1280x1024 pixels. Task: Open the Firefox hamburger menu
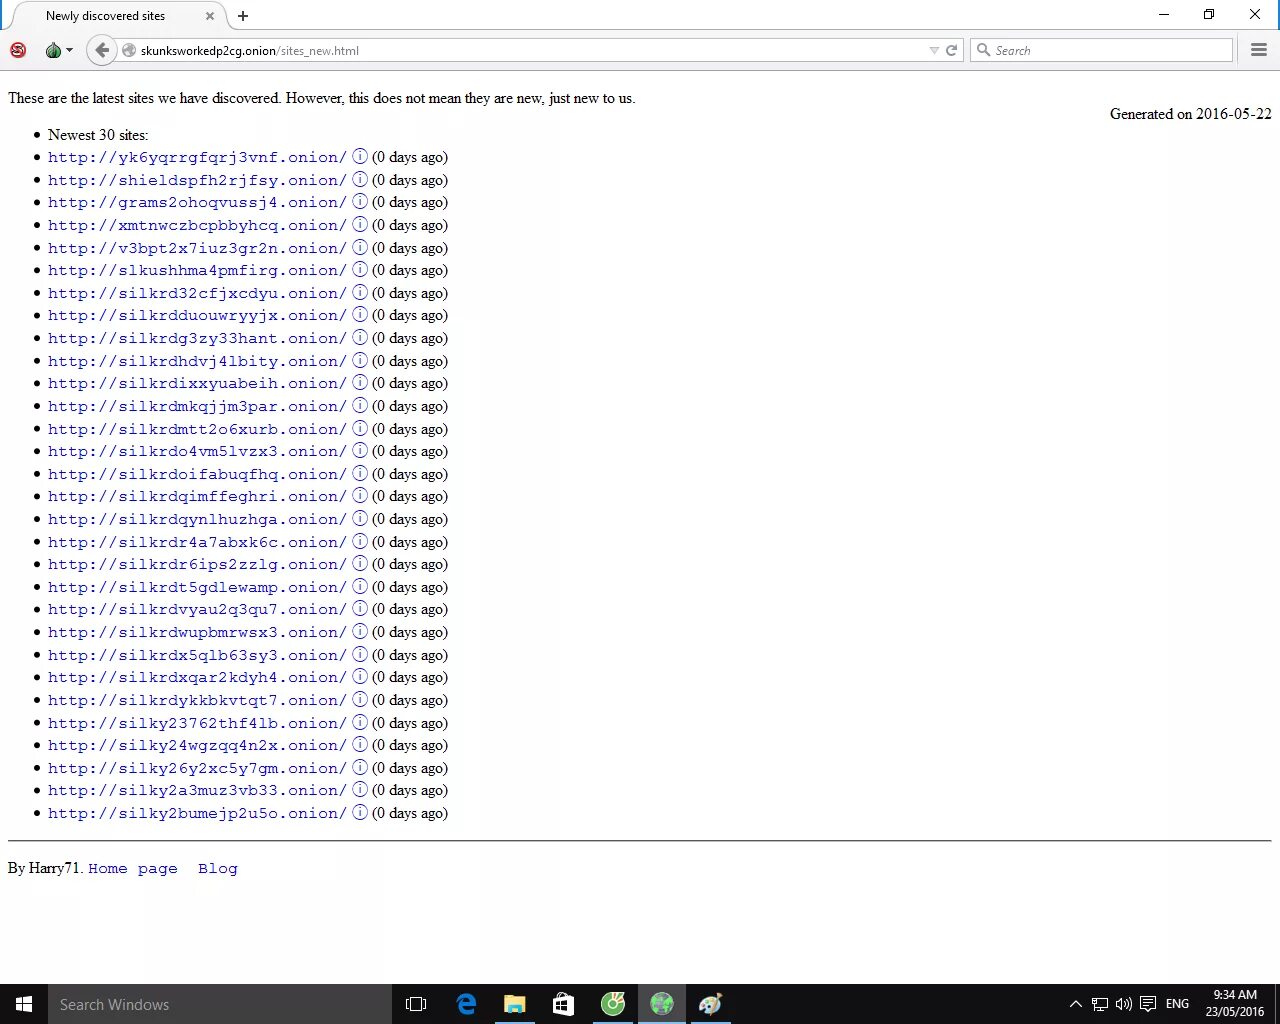coord(1259,50)
